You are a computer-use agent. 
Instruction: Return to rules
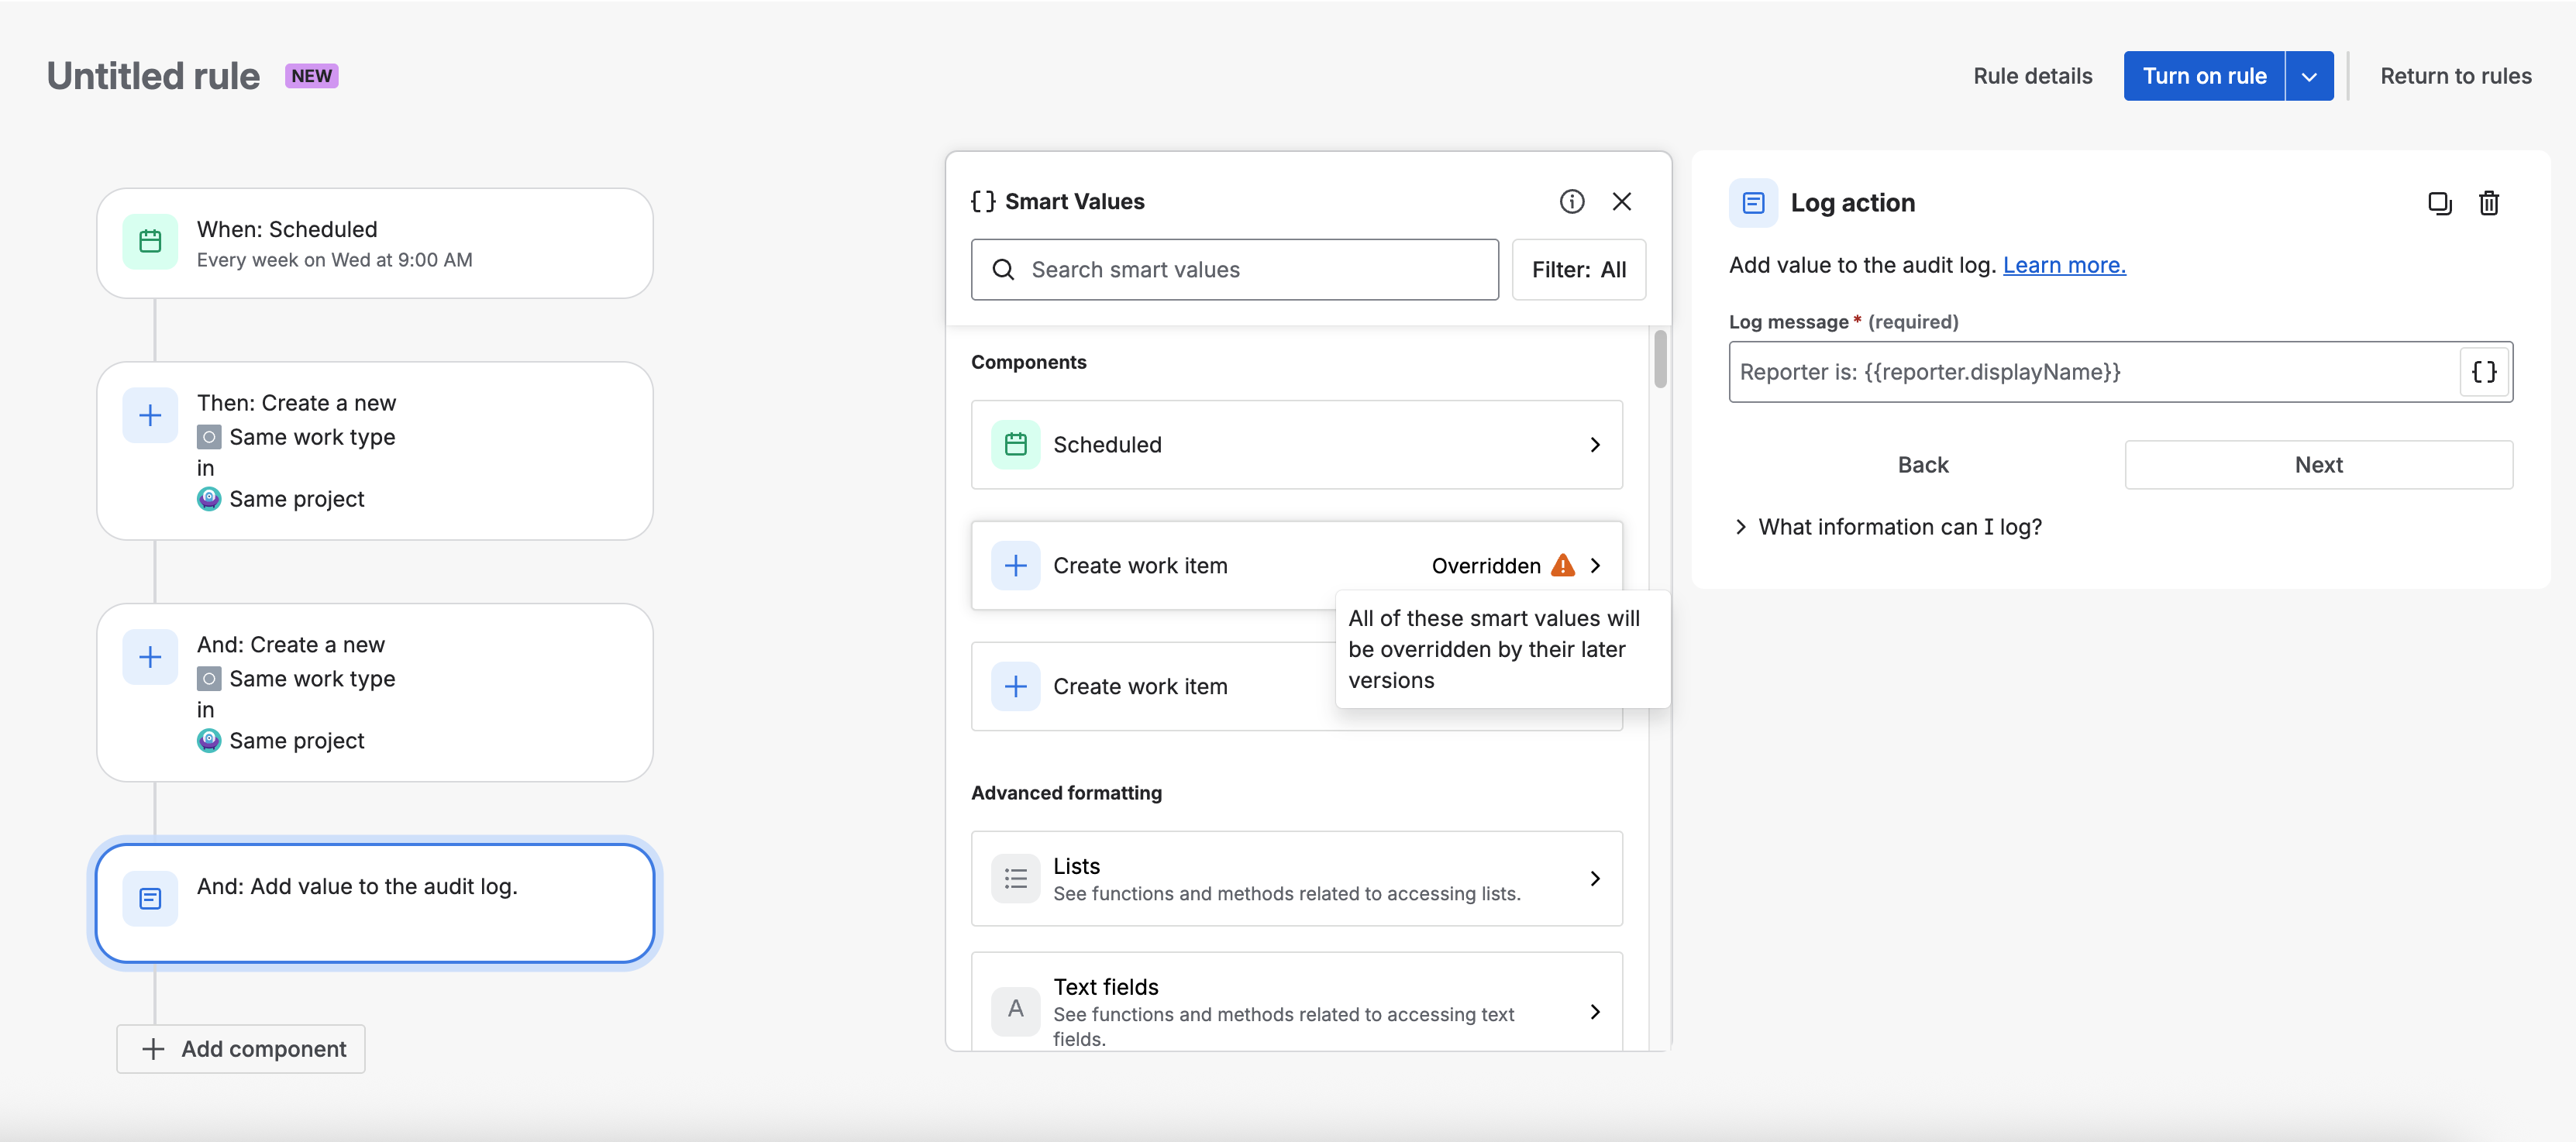2455,76
